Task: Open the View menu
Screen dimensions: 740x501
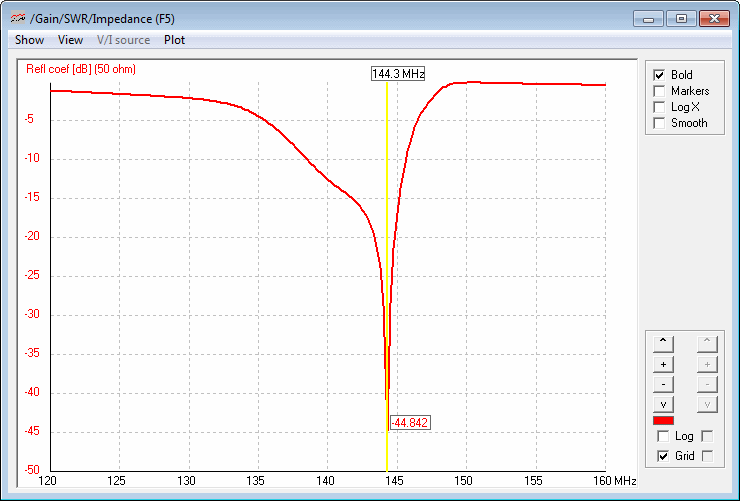Action: tap(70, 40)
